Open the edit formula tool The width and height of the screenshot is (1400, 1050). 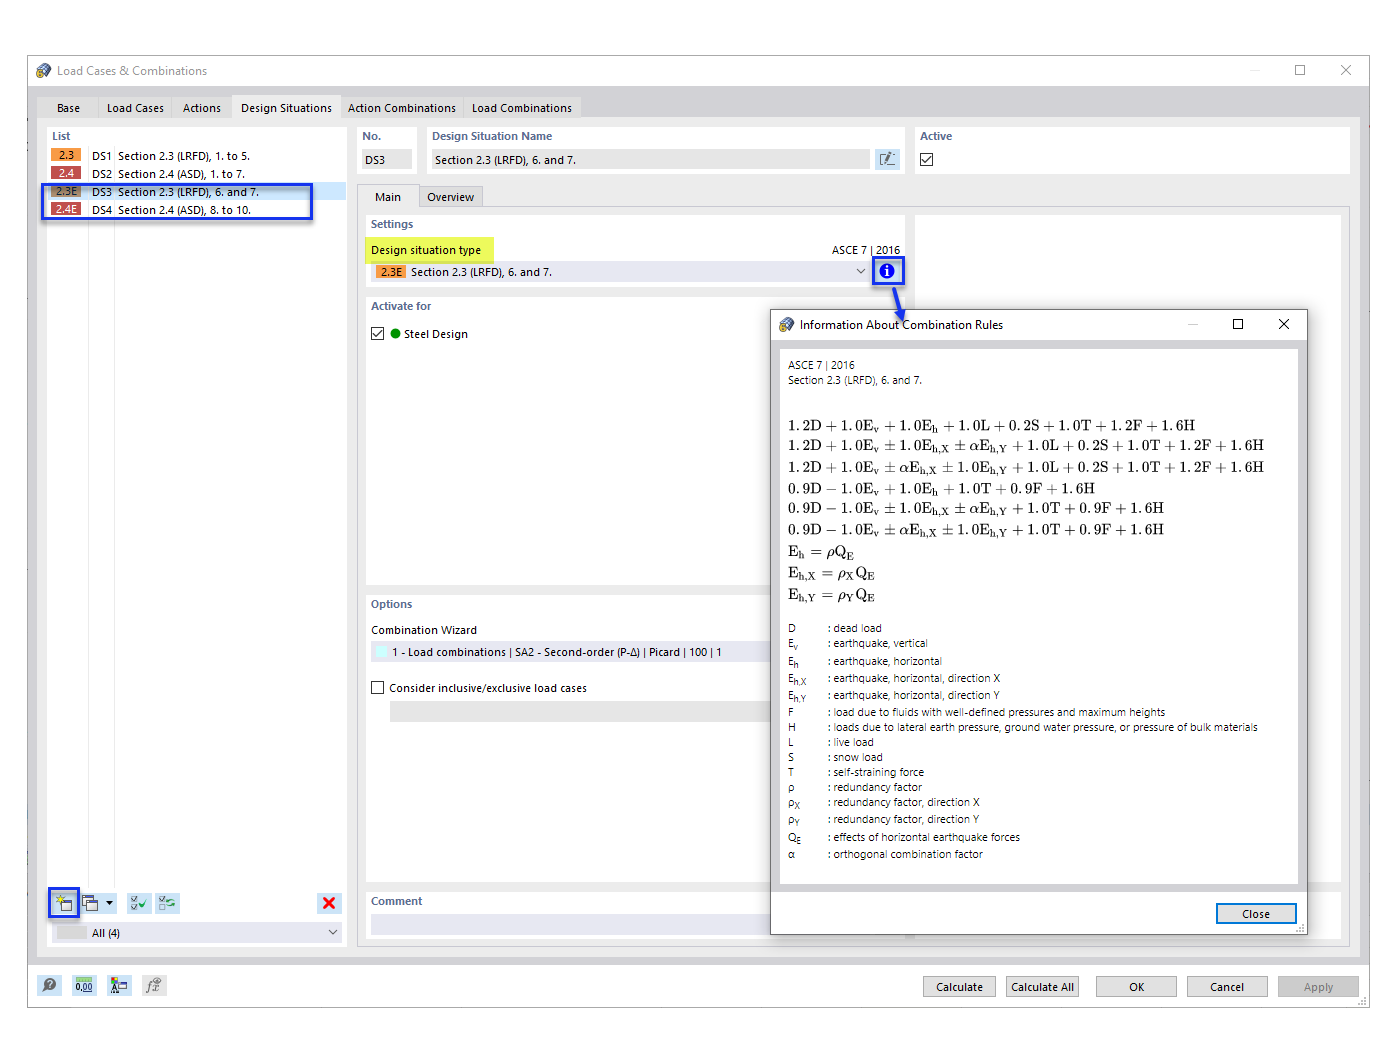[153, 985]
